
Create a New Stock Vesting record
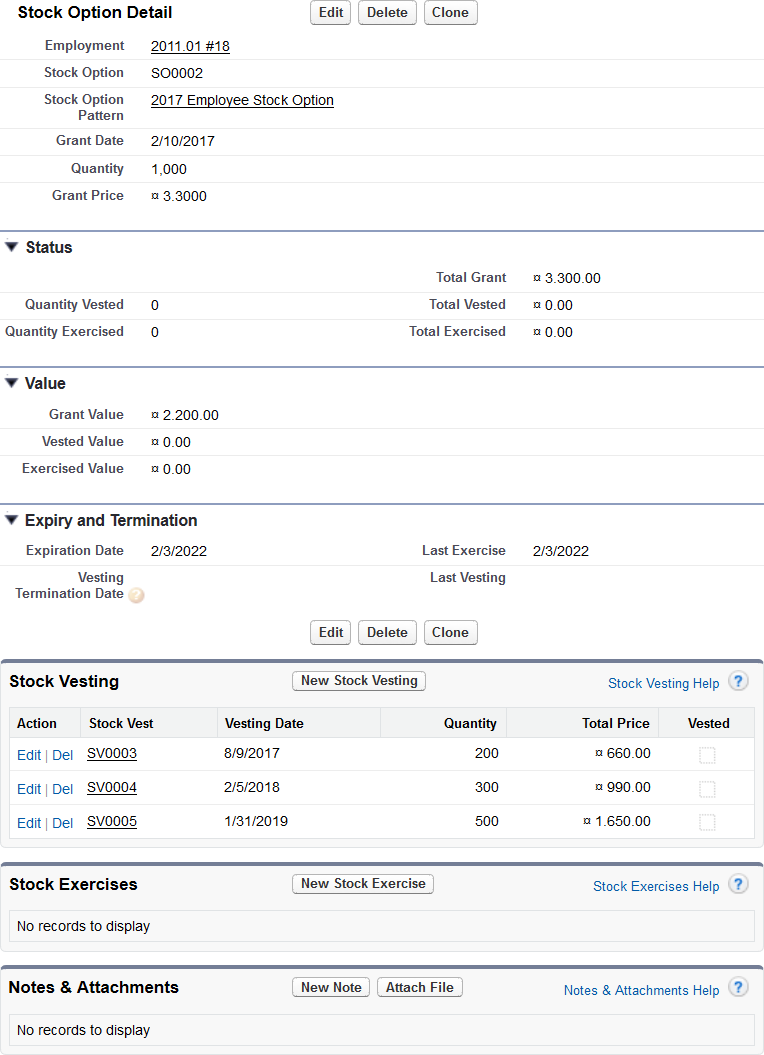359,681
